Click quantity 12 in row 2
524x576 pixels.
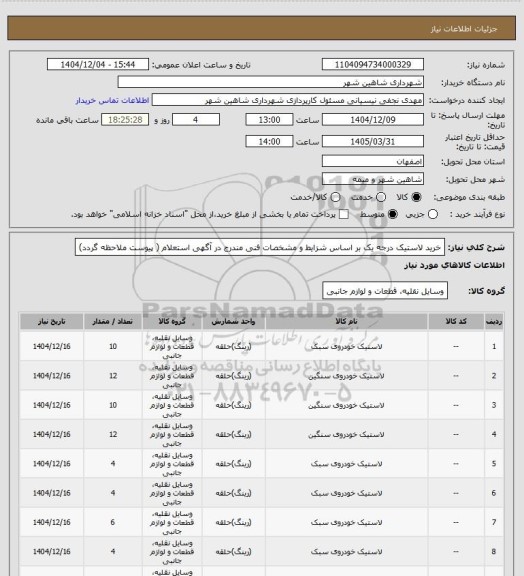113,376
